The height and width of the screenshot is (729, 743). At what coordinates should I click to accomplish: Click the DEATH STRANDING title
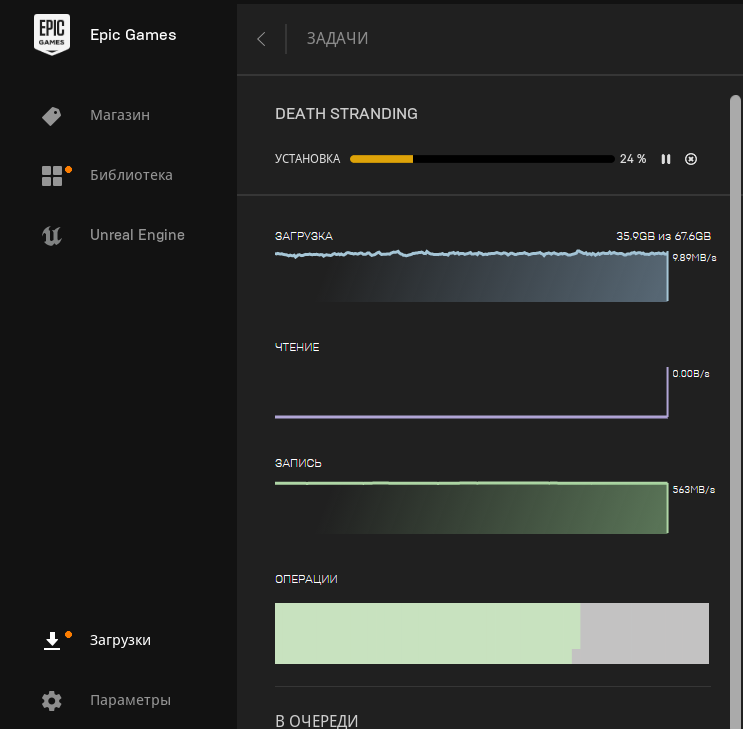346,114
